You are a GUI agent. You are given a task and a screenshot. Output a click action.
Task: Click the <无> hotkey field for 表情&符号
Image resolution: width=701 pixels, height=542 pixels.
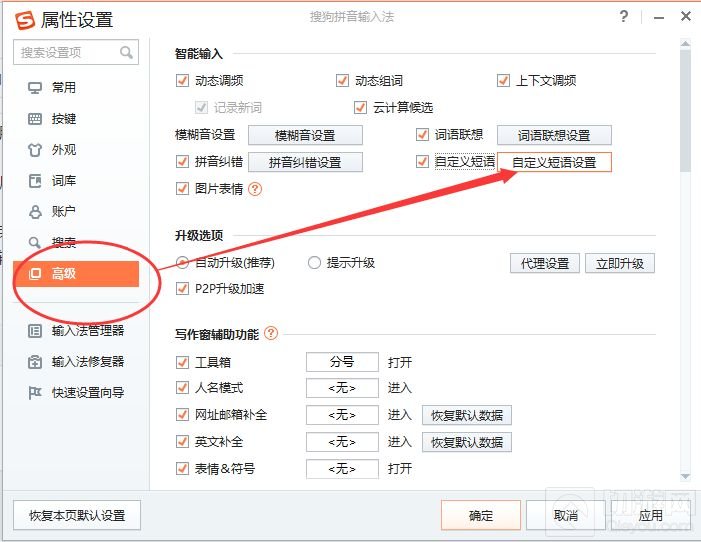(342, 469)
